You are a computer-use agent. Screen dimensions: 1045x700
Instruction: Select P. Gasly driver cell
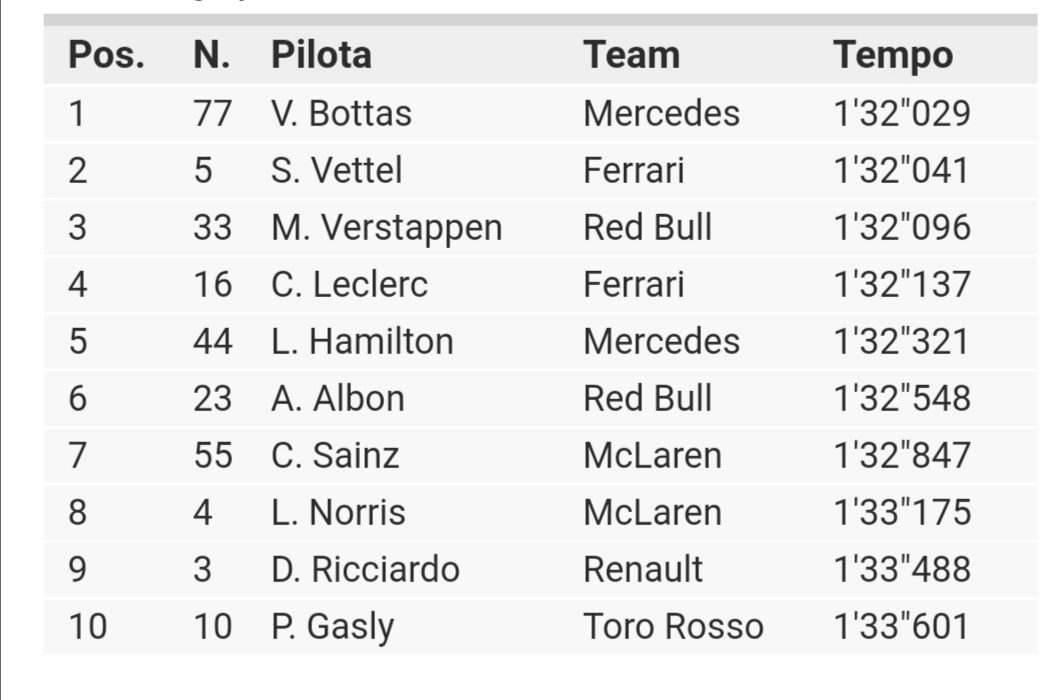(x=333, y=627)
